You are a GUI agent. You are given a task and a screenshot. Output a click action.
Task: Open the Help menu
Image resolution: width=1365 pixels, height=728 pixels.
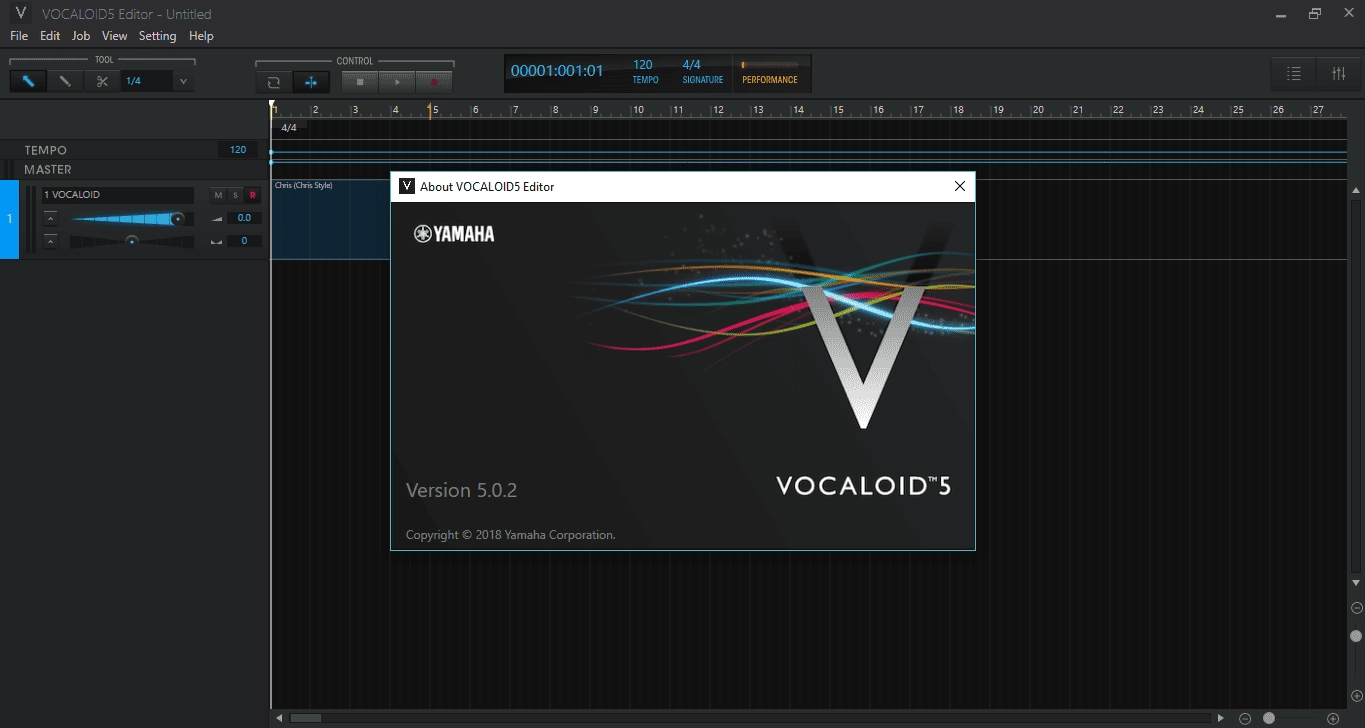coord(201,36)
